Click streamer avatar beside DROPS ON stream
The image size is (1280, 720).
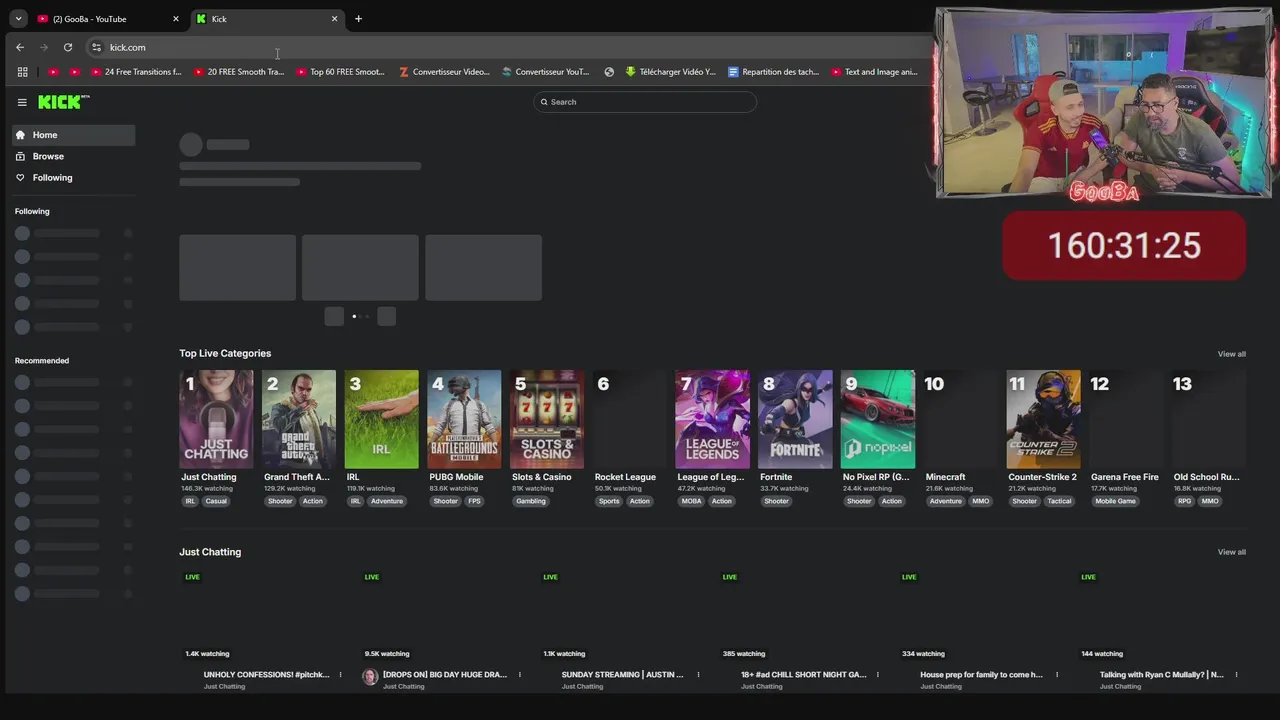(370, 677)
